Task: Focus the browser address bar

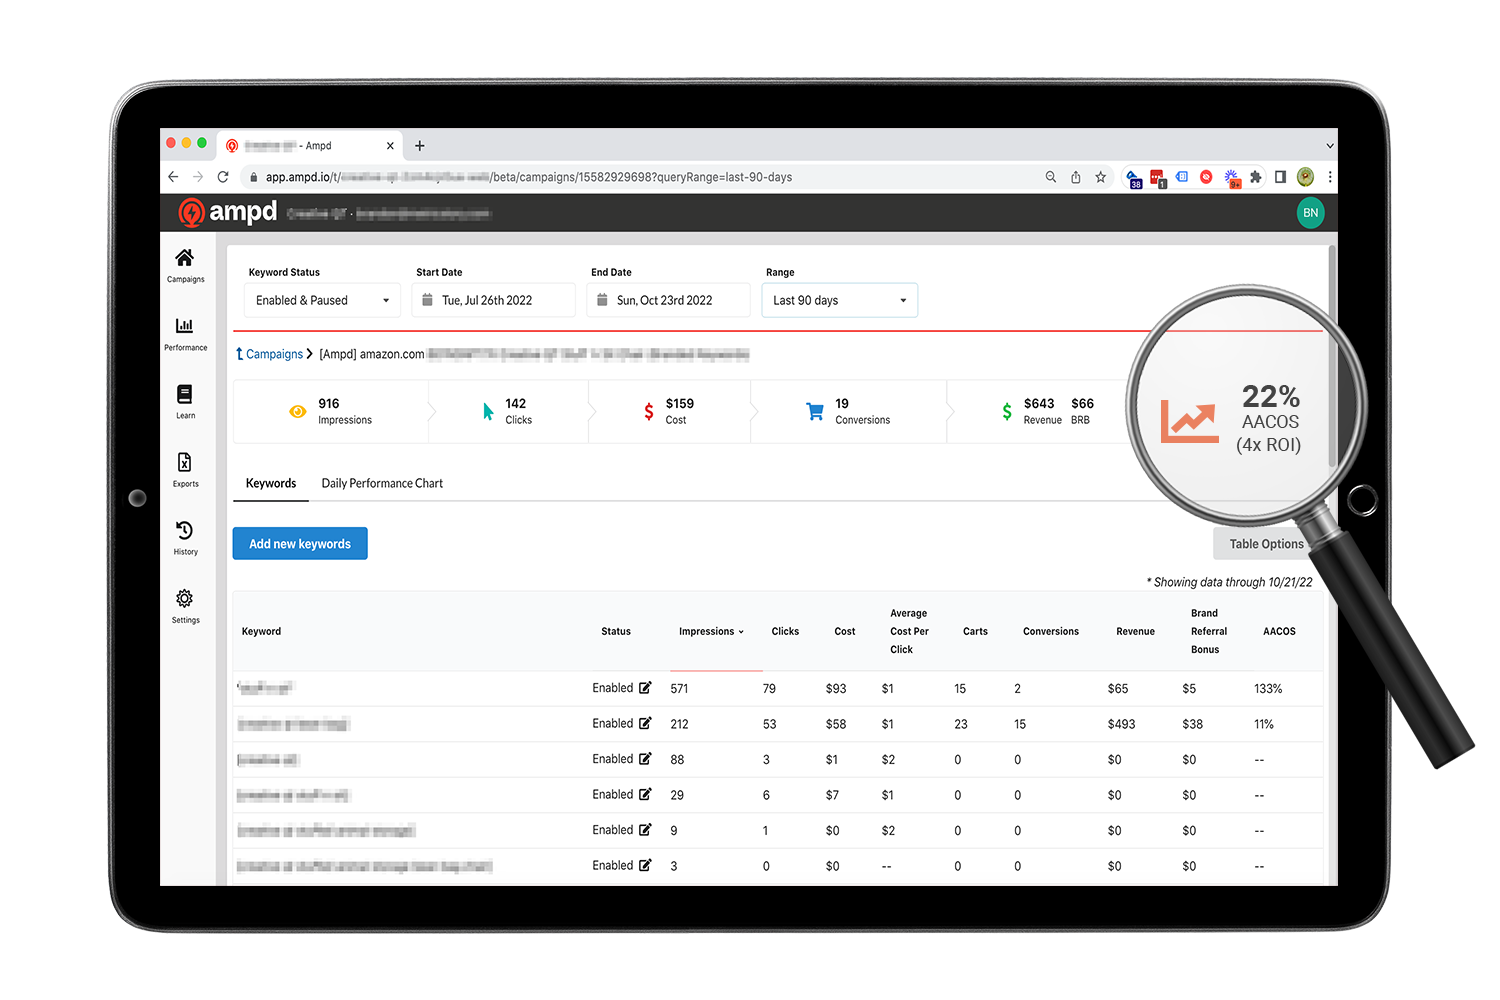Action: (640, 177)
